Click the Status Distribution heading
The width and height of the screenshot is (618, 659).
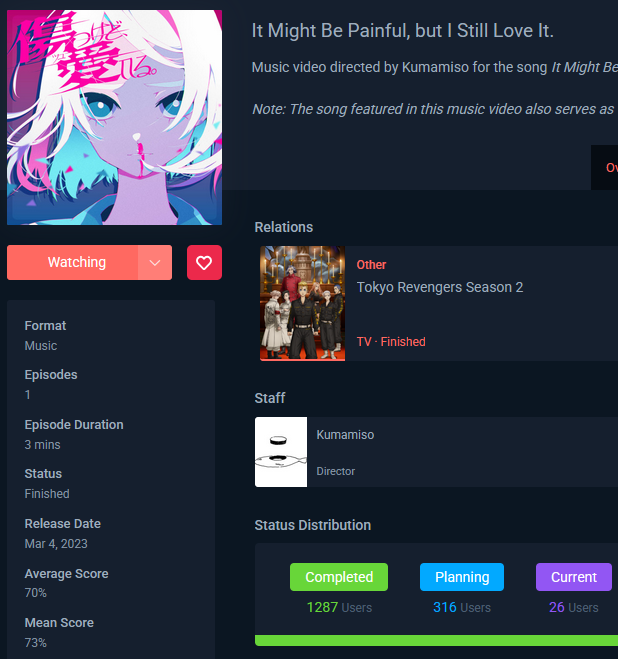coord(313,525)
